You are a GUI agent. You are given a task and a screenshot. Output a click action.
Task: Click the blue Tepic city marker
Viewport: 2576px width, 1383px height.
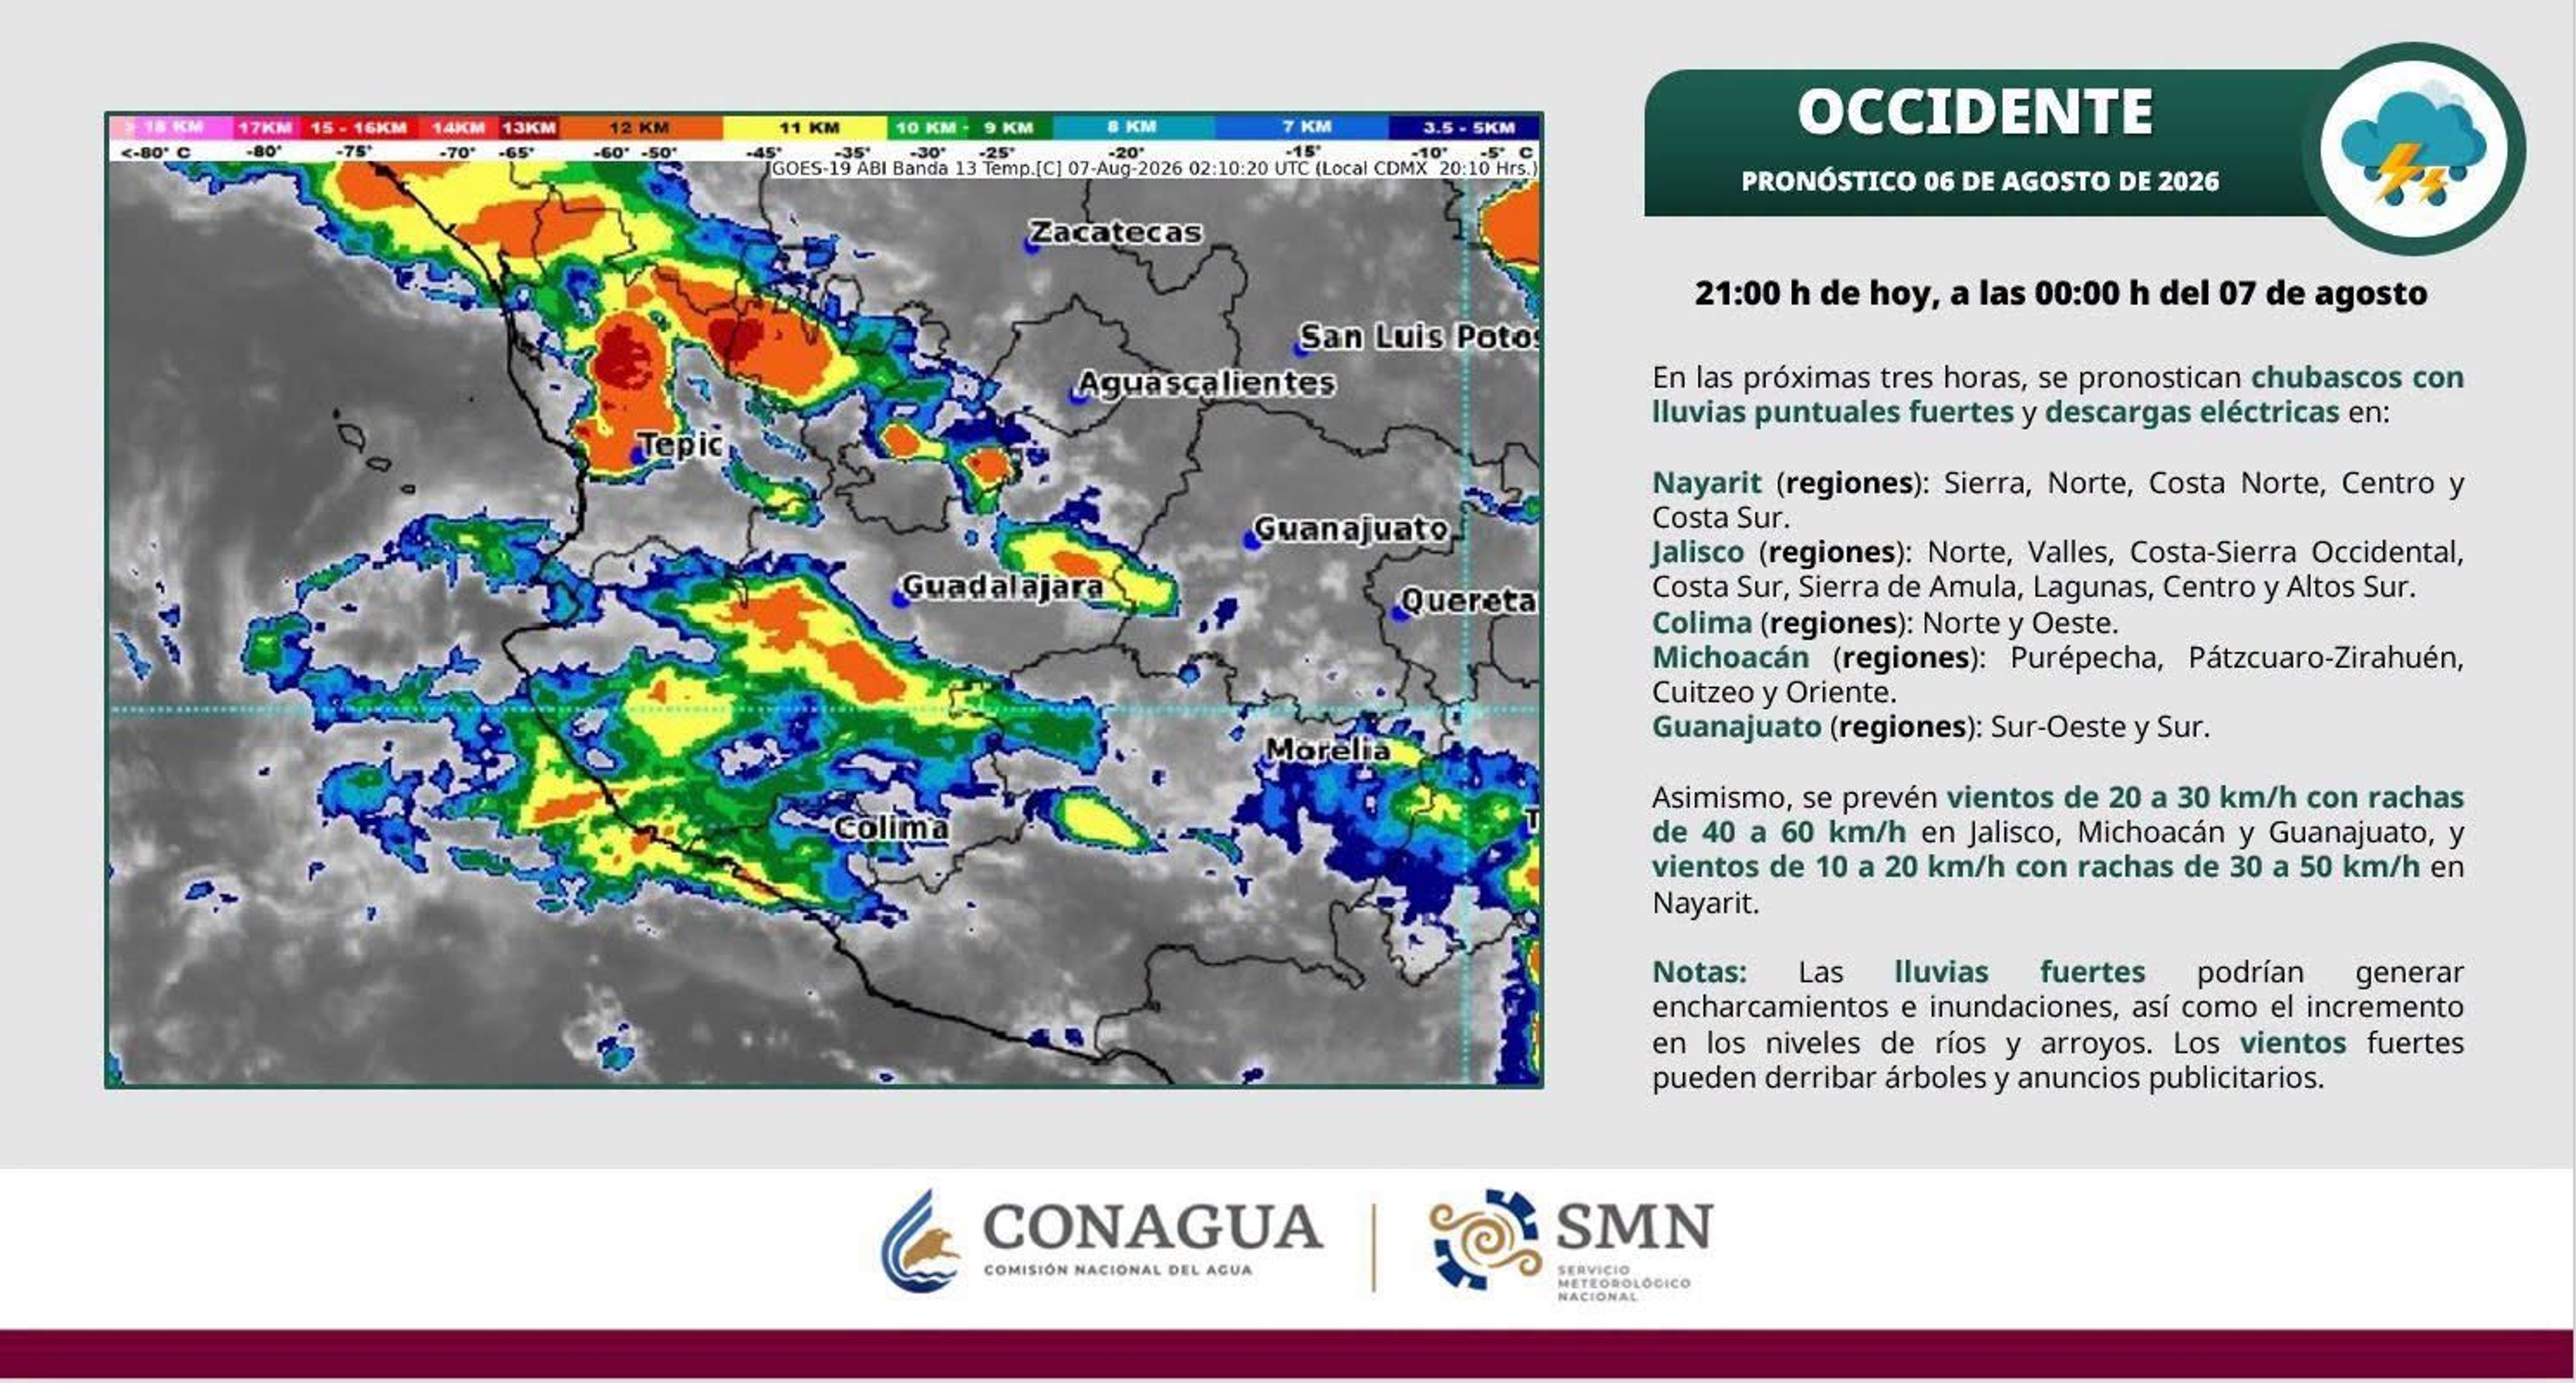click(638, 455)
